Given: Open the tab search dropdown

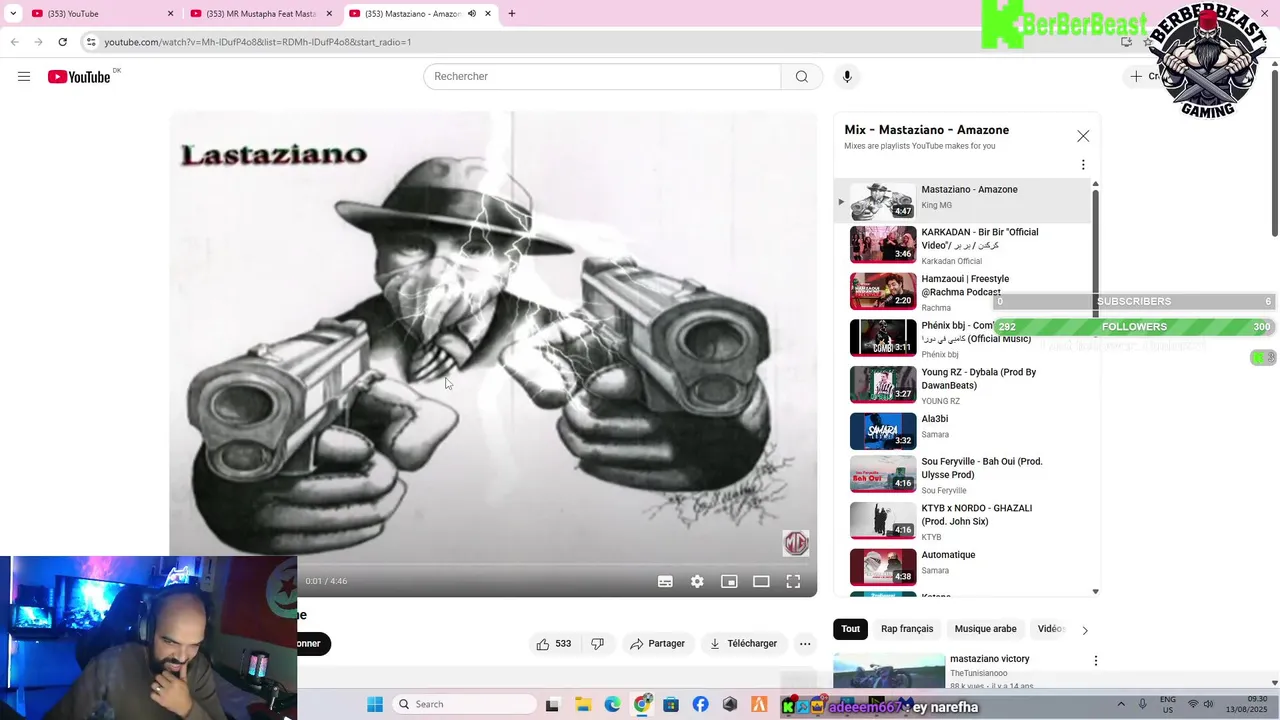Looking at the screenshot, I should pos(12,14).
